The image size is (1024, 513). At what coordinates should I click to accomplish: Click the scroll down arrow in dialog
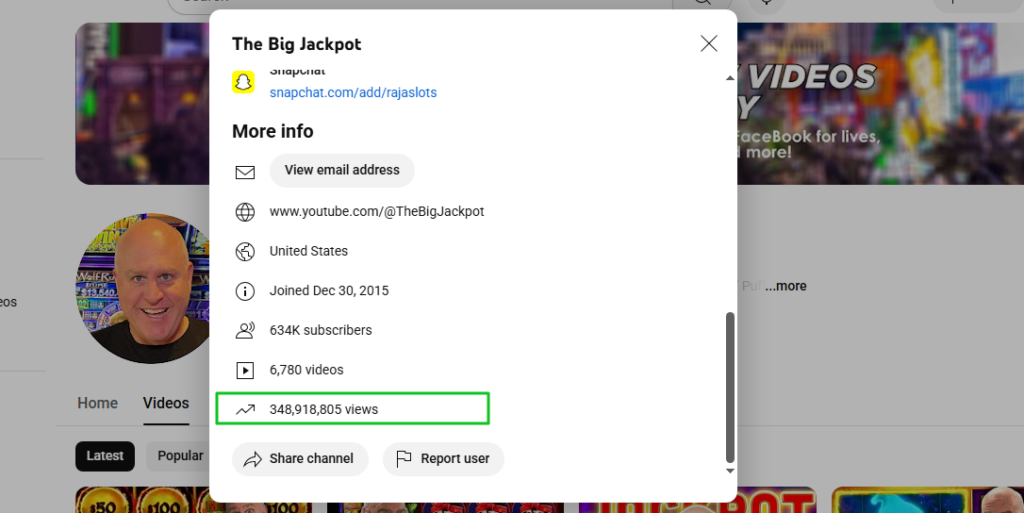730,471
